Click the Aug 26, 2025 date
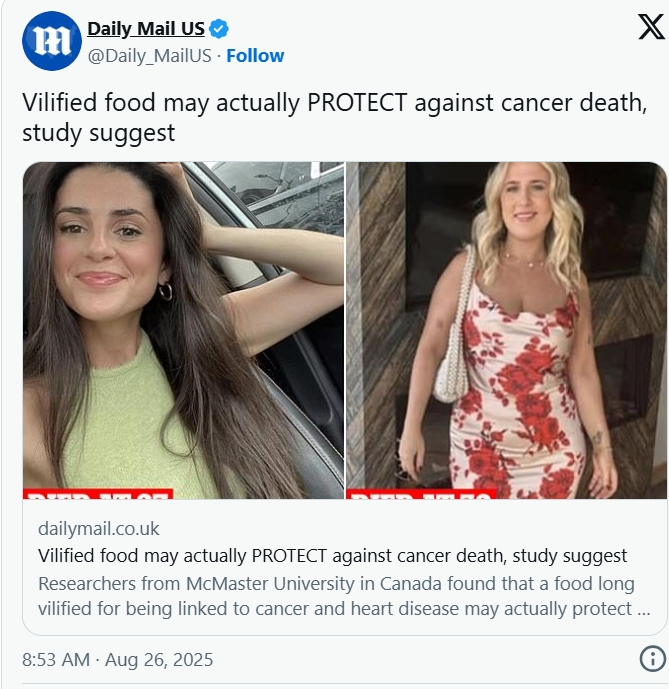Viewport: 669px width, 689px height. click(159, 660)
